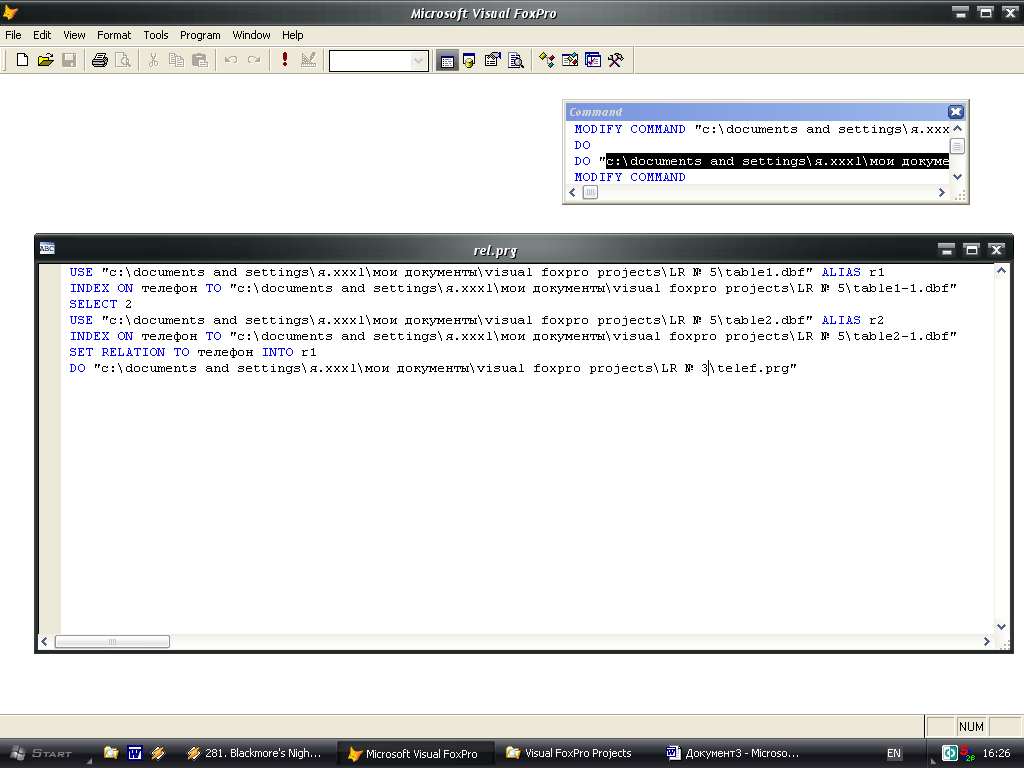The height and width of the screenshot is (768, 1024).
Task: Click the Modify Form toolbar icon
Action: click(x=308, y=60)
